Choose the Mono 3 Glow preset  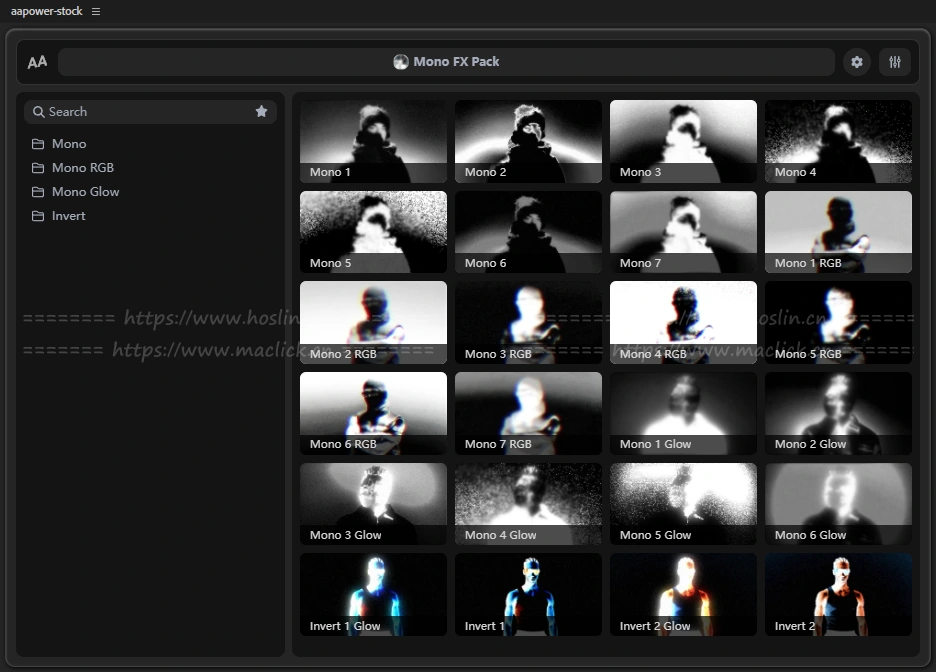pos(373,504)
